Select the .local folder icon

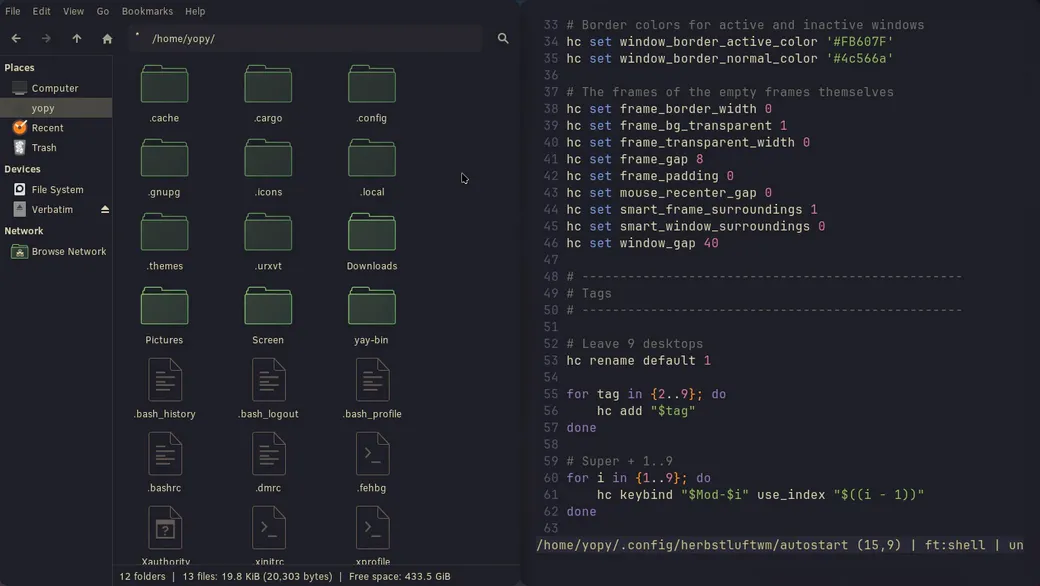(371, 158)
